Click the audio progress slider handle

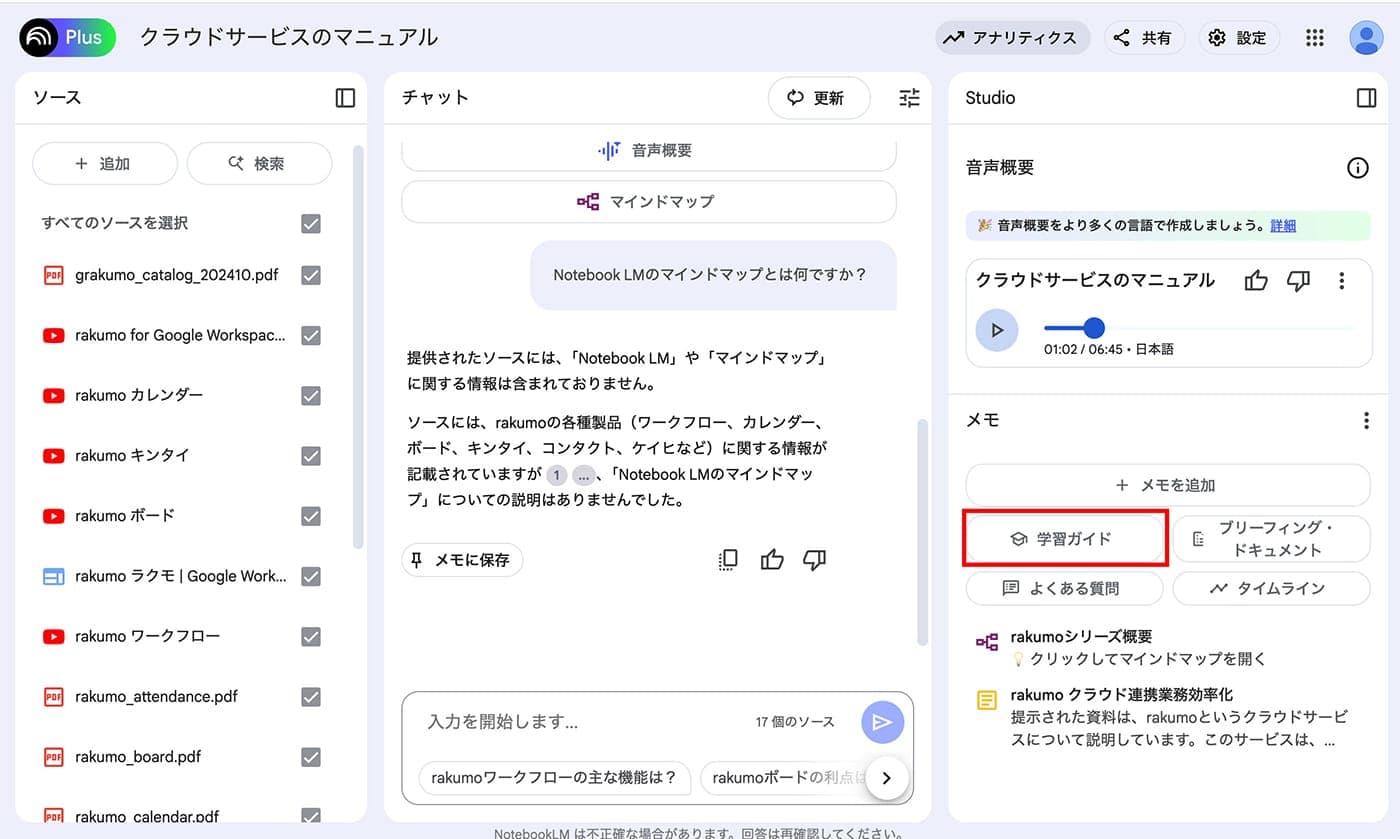[x=1094, y=328]
